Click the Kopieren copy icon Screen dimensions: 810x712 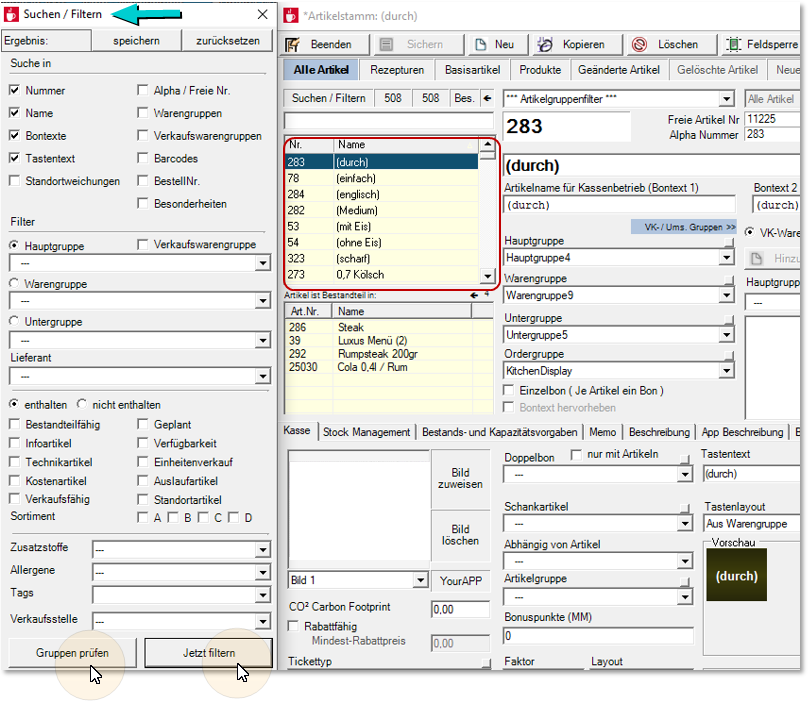[x=544, y=45]
